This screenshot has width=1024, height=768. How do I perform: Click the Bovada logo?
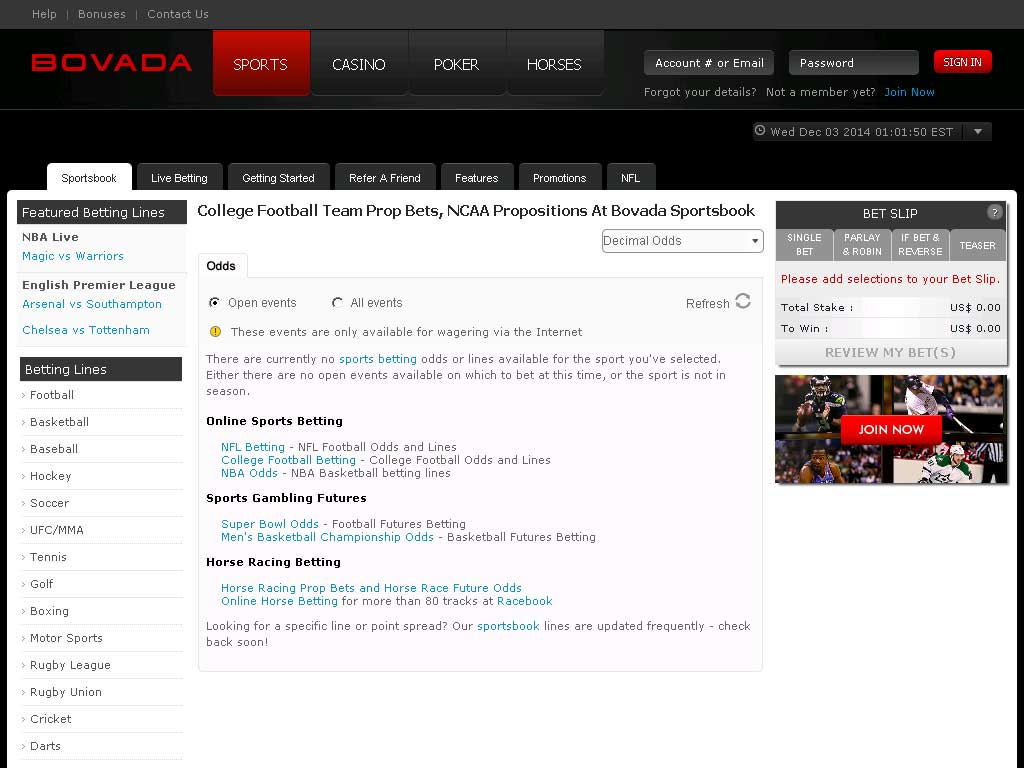111,63
